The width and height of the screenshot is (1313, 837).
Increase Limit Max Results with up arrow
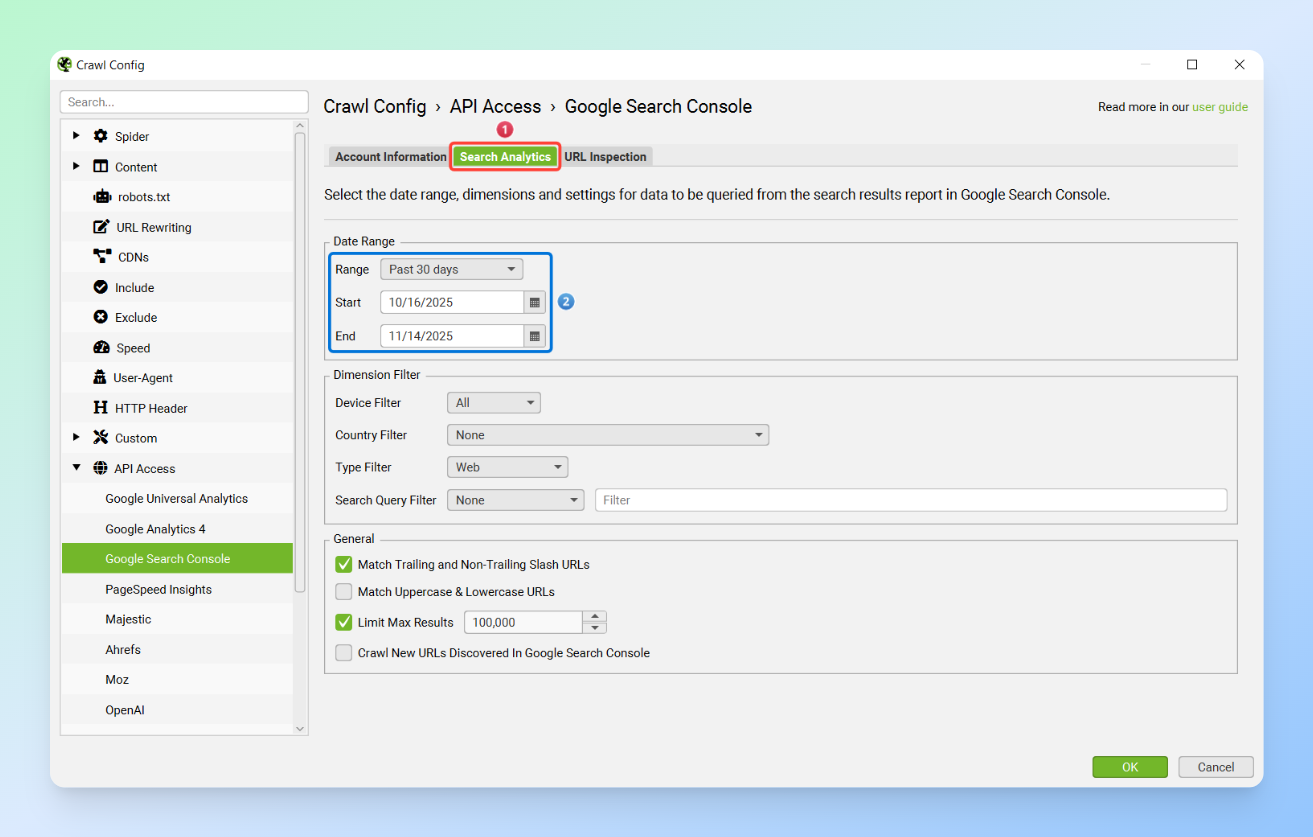595,617
